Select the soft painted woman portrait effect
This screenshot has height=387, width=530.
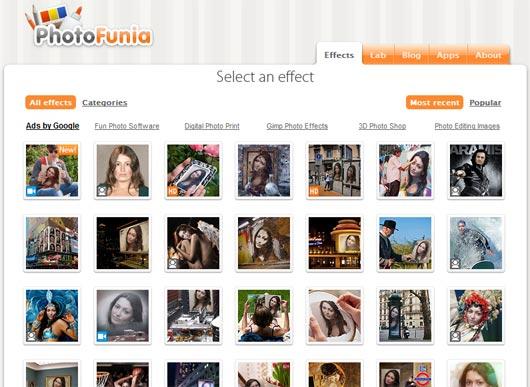pos(476,374)
